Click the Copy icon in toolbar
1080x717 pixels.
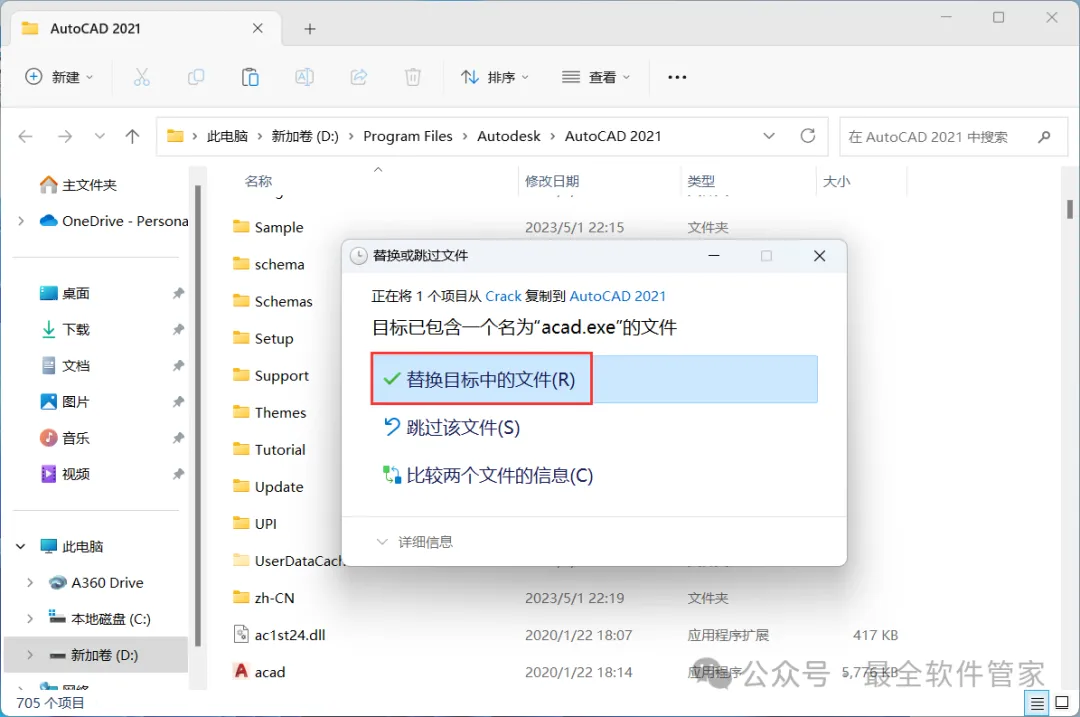(x=196, y=77)
